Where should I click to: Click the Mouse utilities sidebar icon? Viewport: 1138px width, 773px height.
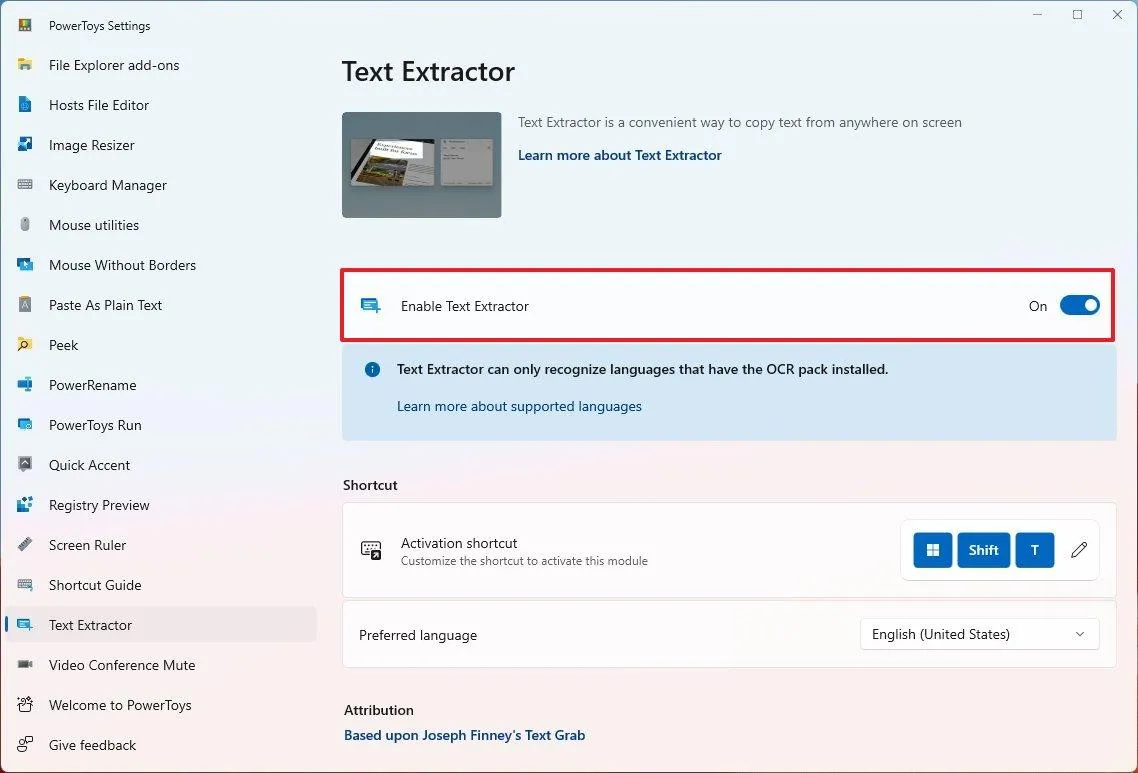pyautogui.click(x=25, y=224)
